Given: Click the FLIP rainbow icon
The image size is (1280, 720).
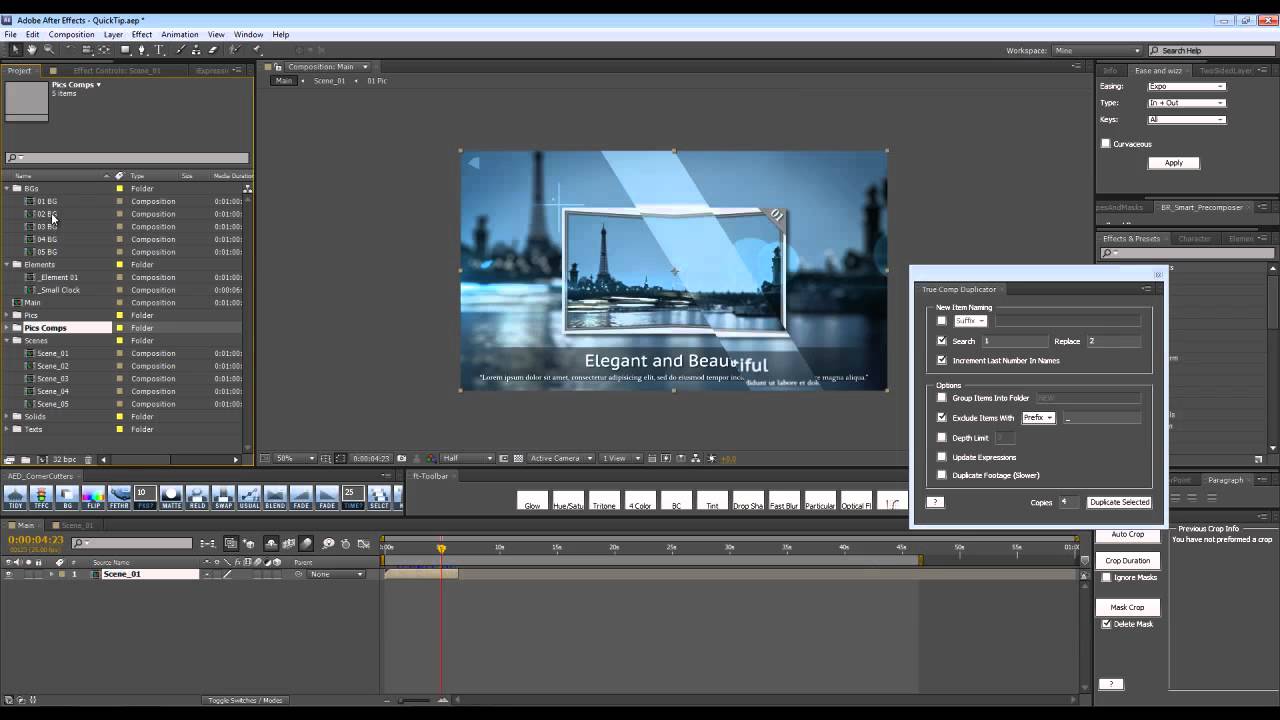Looking at the screenshot, I should click(93, 498).
